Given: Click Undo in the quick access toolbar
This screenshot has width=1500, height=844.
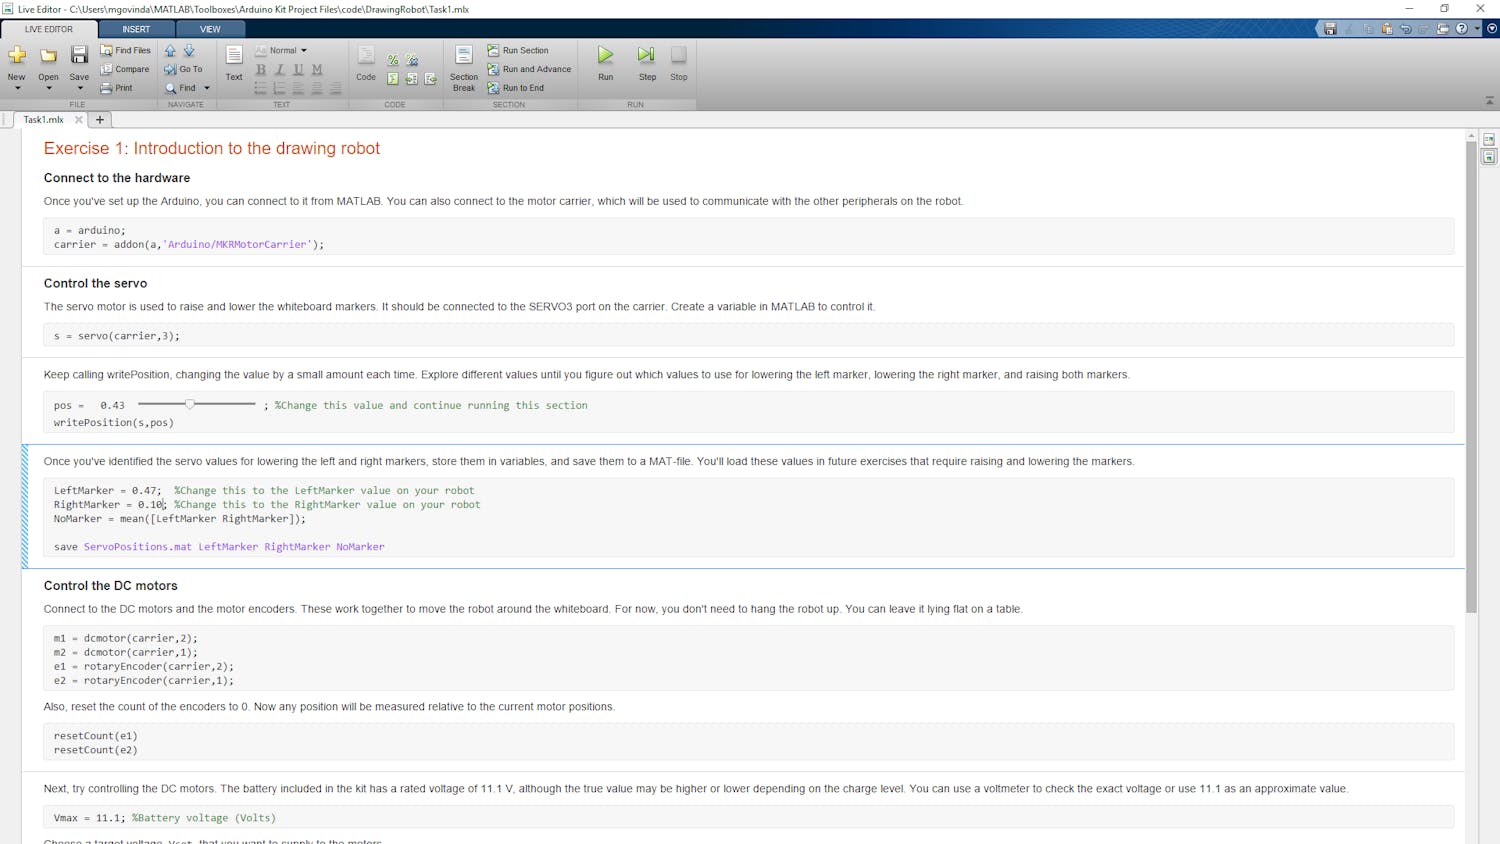Looking at the screenshot, I should coord(1405,29).
